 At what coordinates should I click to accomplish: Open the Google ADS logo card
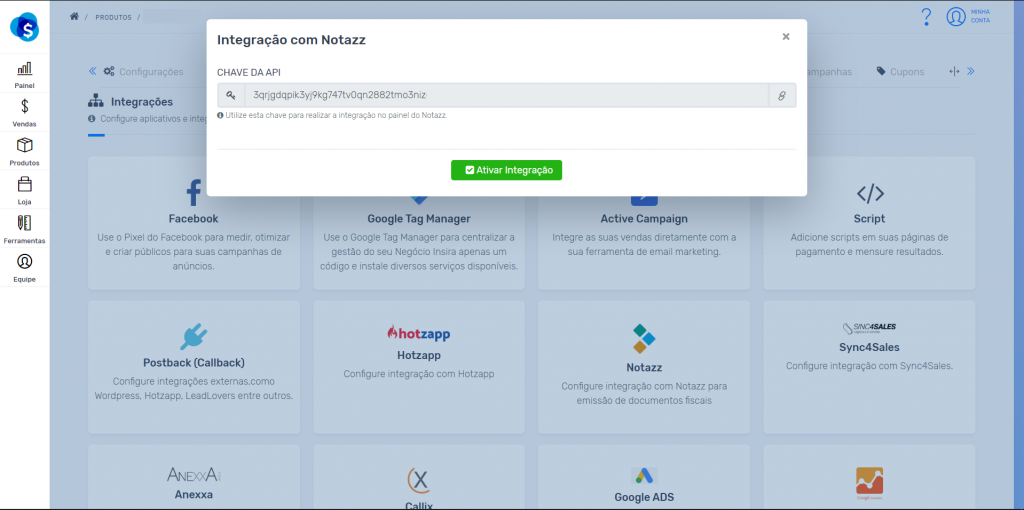tap(644, 475)
